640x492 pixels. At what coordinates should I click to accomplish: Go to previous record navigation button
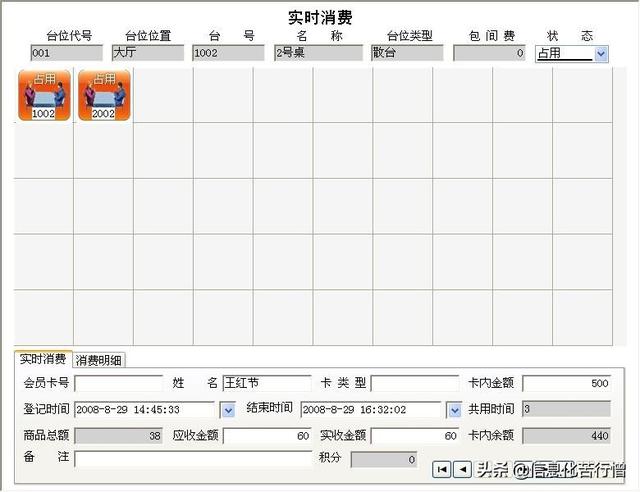(x=462, y=470)
